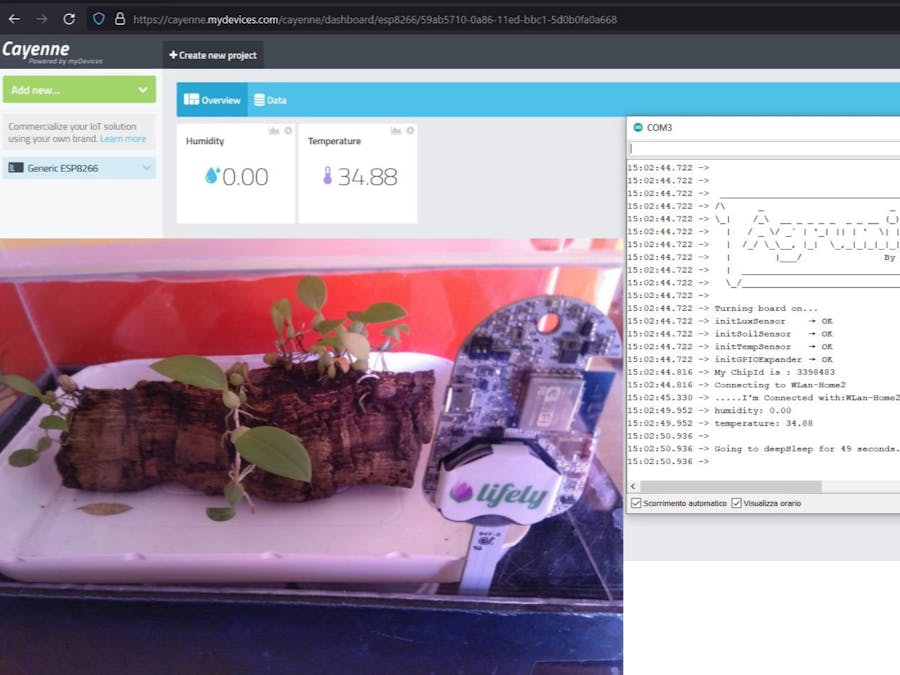Open the Temperature widget settings gear

(x=410, y=130)
